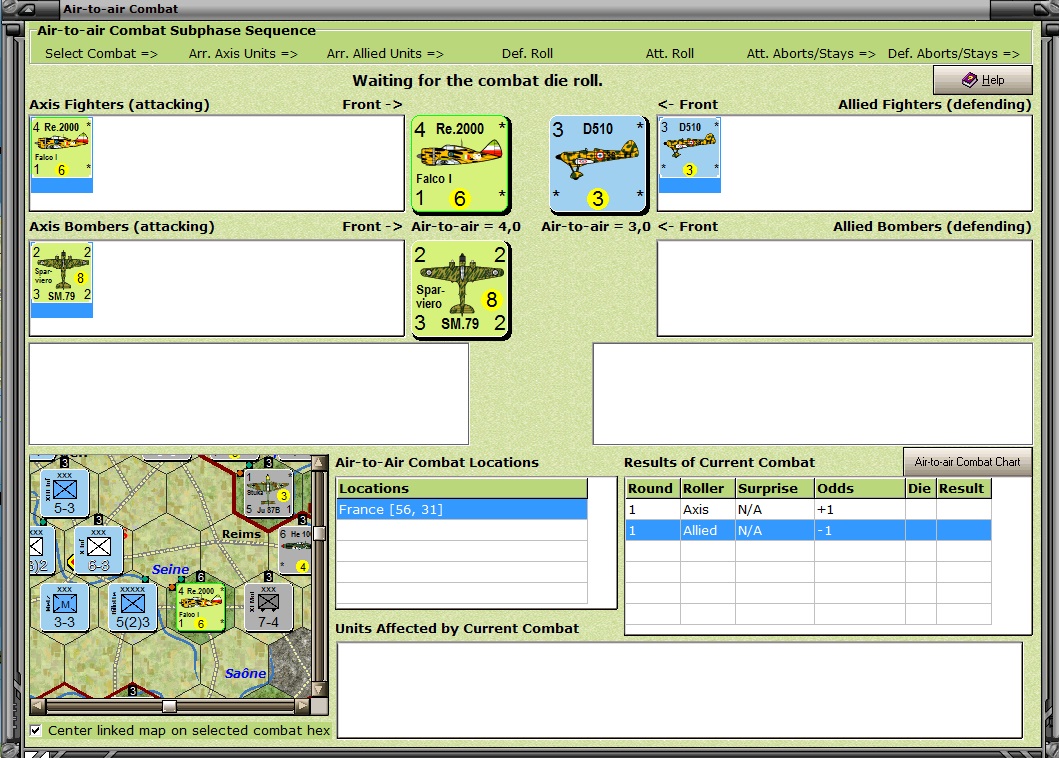1059x758 pixels.
Task: Select the Allied row in Results of Current Combat
Action: point(808,530)
